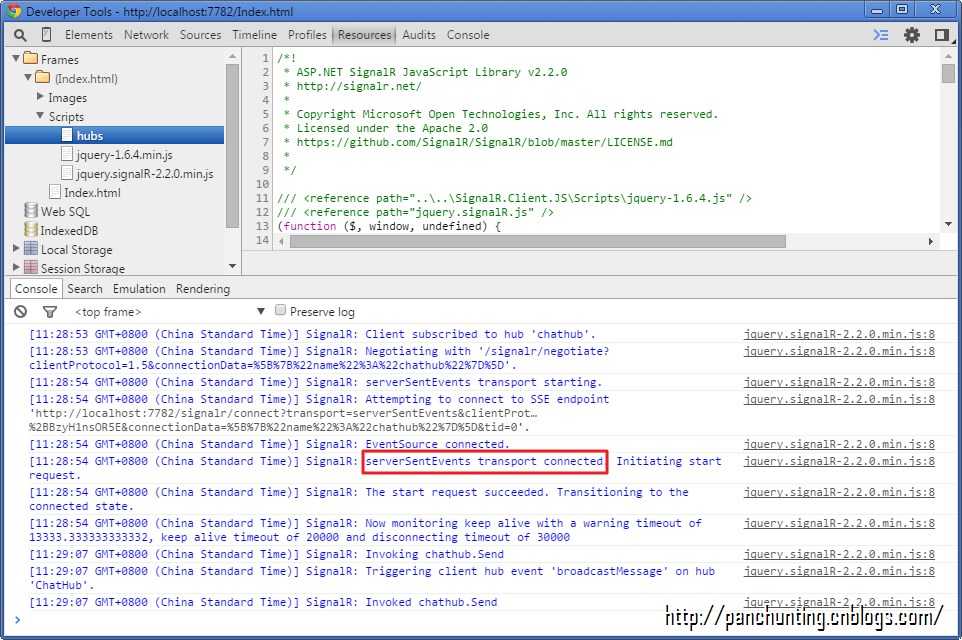Open the Emulation drawer tab
The width and height of the screenshot is (962, 640).
(139, 288)
